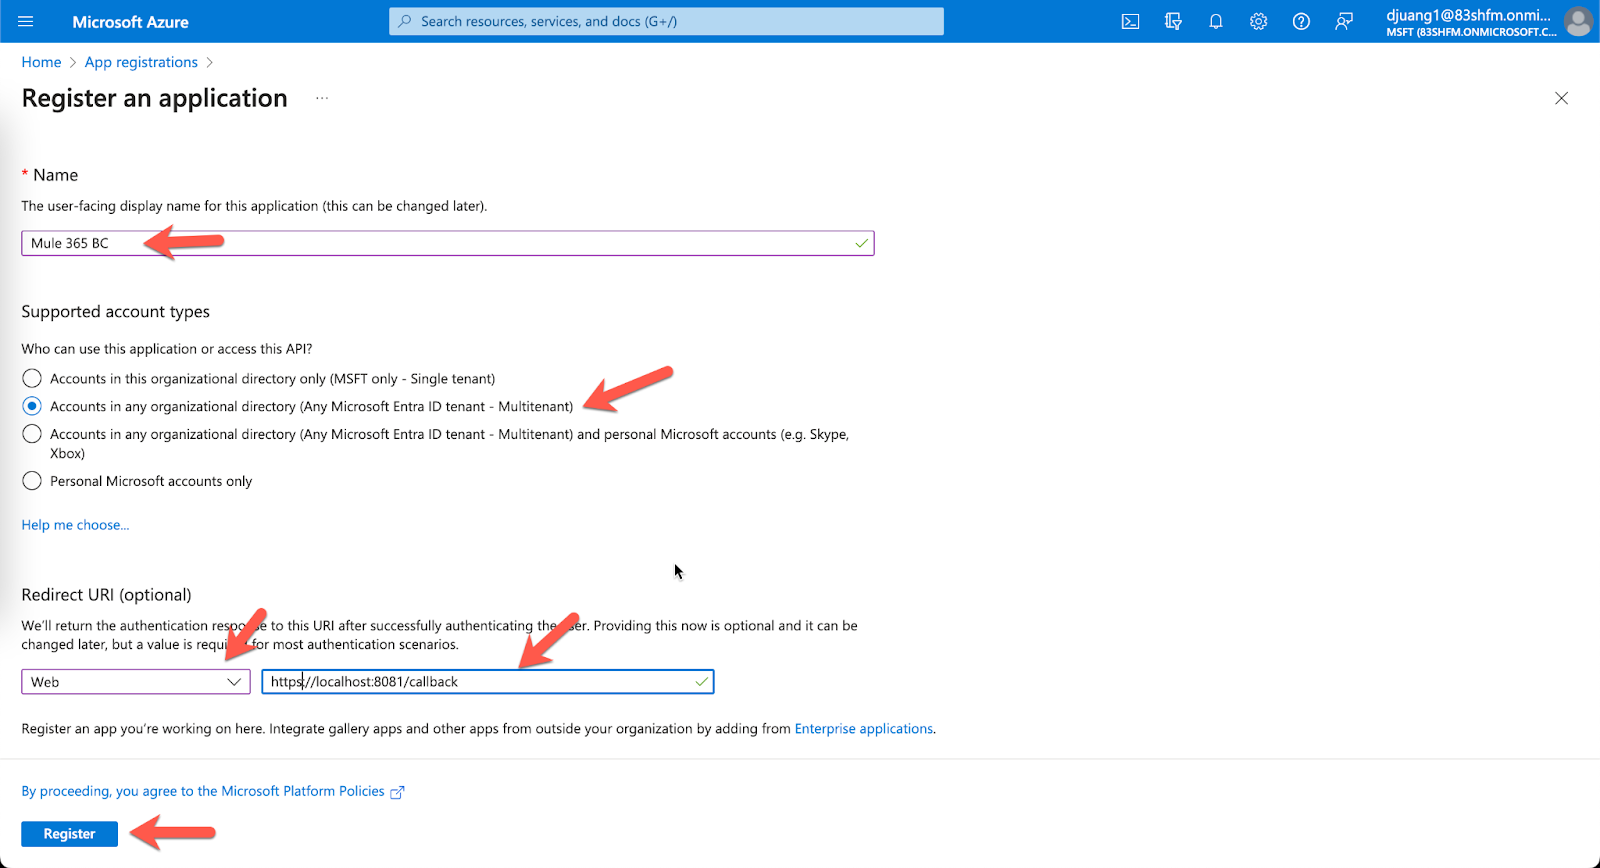Image resolution: width=1600 pixels, height=868 pixels.
Task: Click the Redirect URI field with localhost callback
Action: [488, 682]
